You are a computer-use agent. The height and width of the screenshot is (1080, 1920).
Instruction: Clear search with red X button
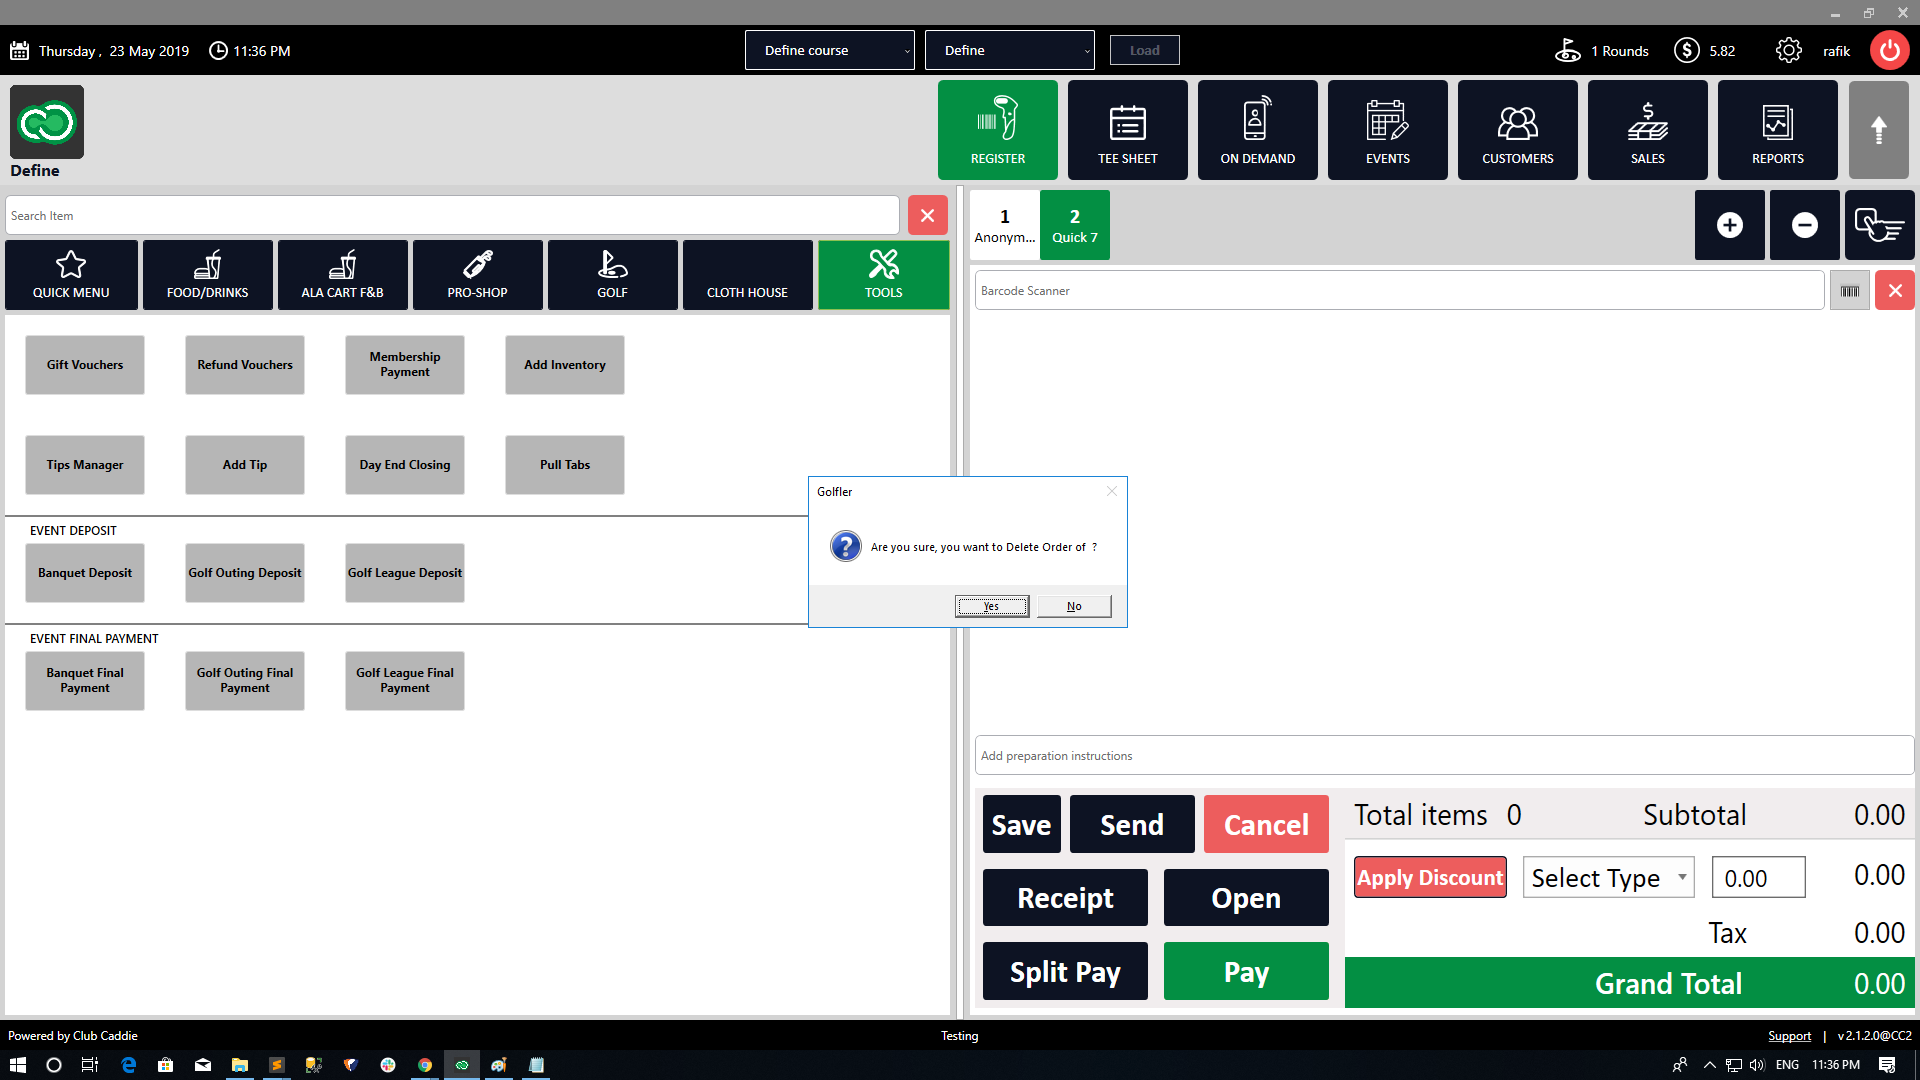[927, 216]
